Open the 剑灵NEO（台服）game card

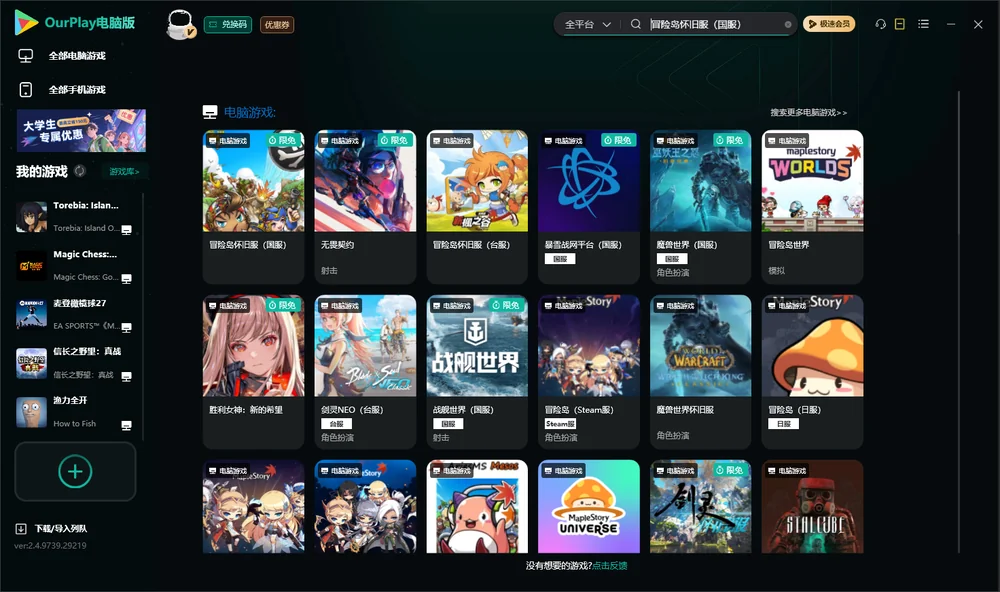point(365,372)
